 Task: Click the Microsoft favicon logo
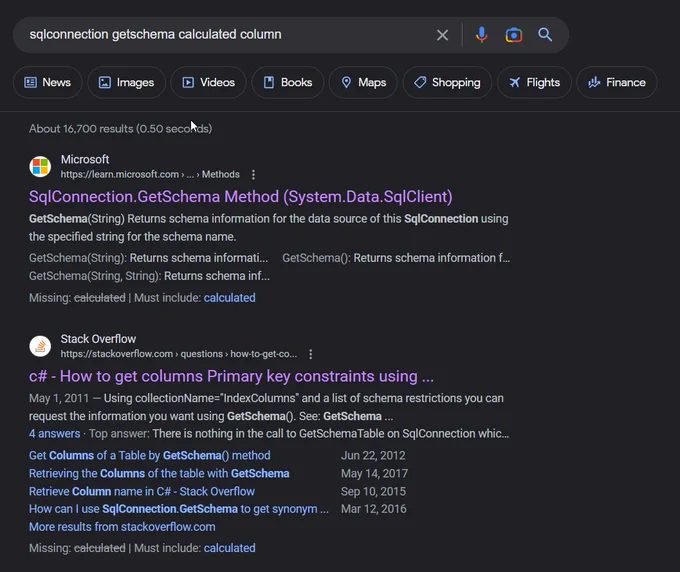point(40,167)
